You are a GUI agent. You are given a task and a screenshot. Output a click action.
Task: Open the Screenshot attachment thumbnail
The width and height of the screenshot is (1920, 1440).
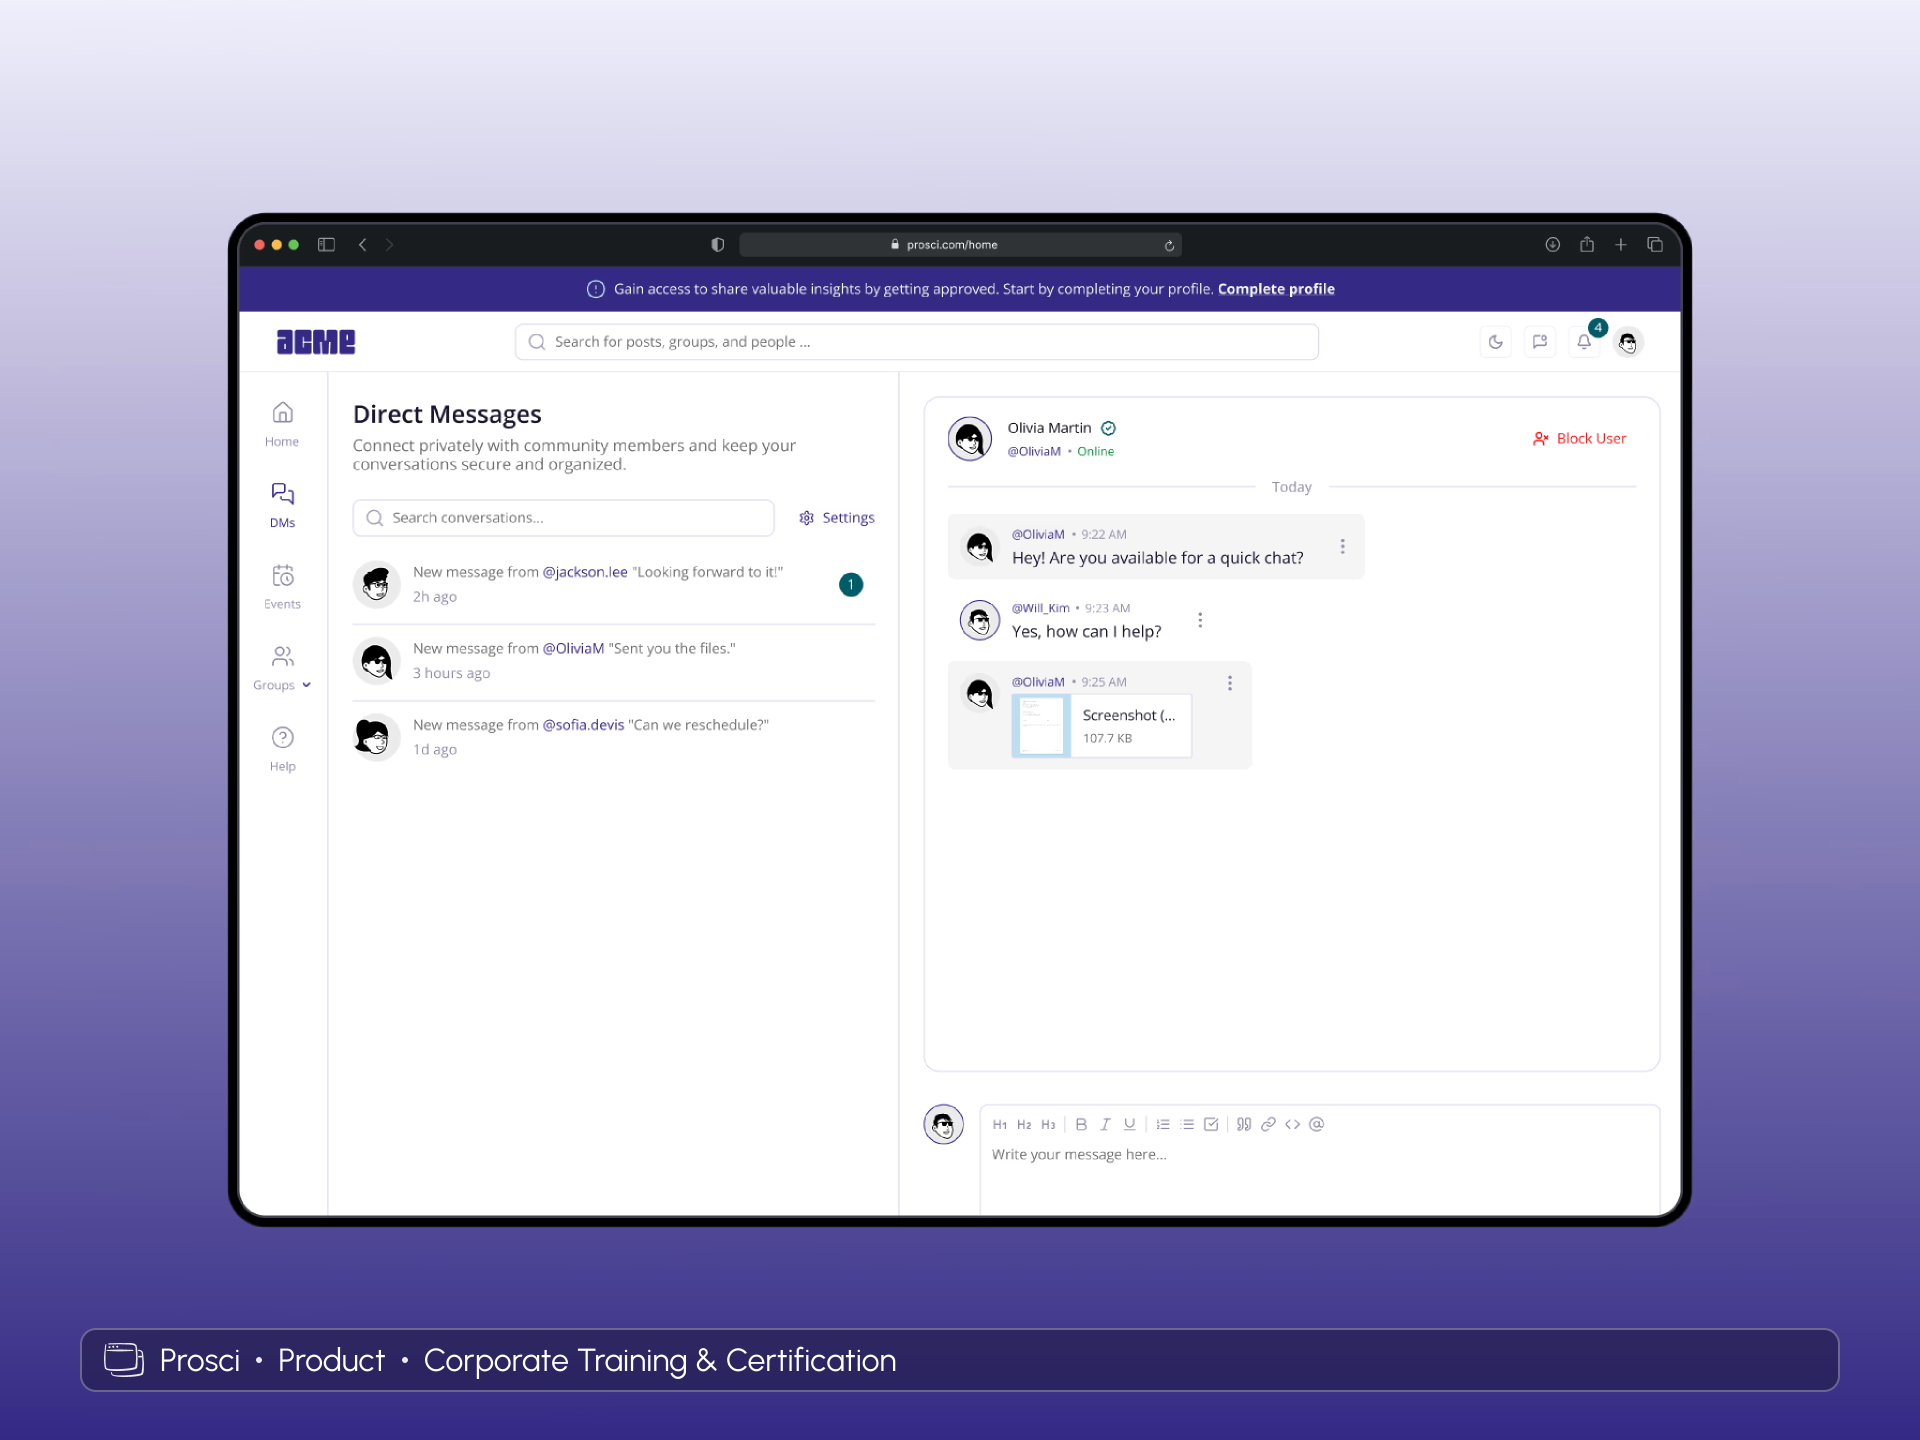(x=1041, y=726)
